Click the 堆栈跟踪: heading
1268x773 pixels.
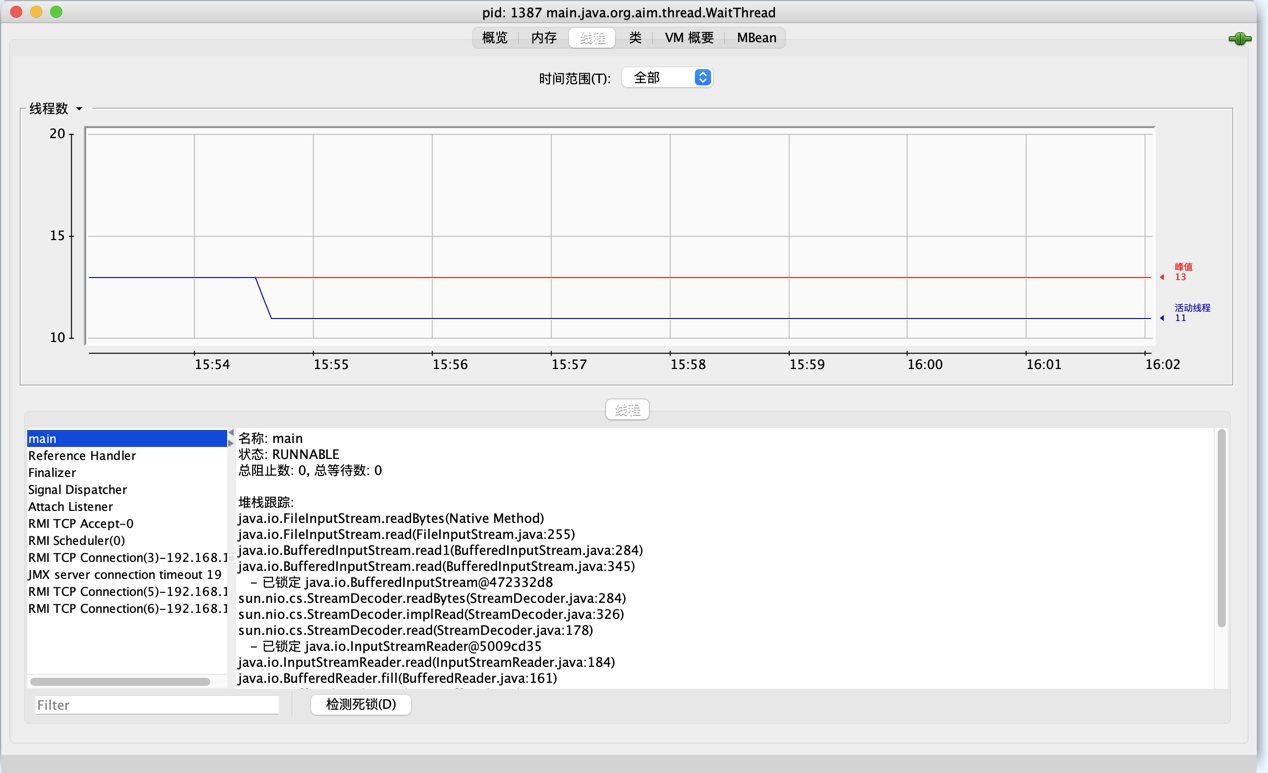266,502
